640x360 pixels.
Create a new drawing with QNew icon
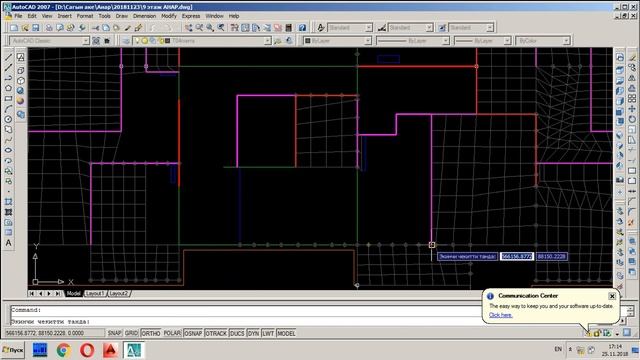(14, 28)
